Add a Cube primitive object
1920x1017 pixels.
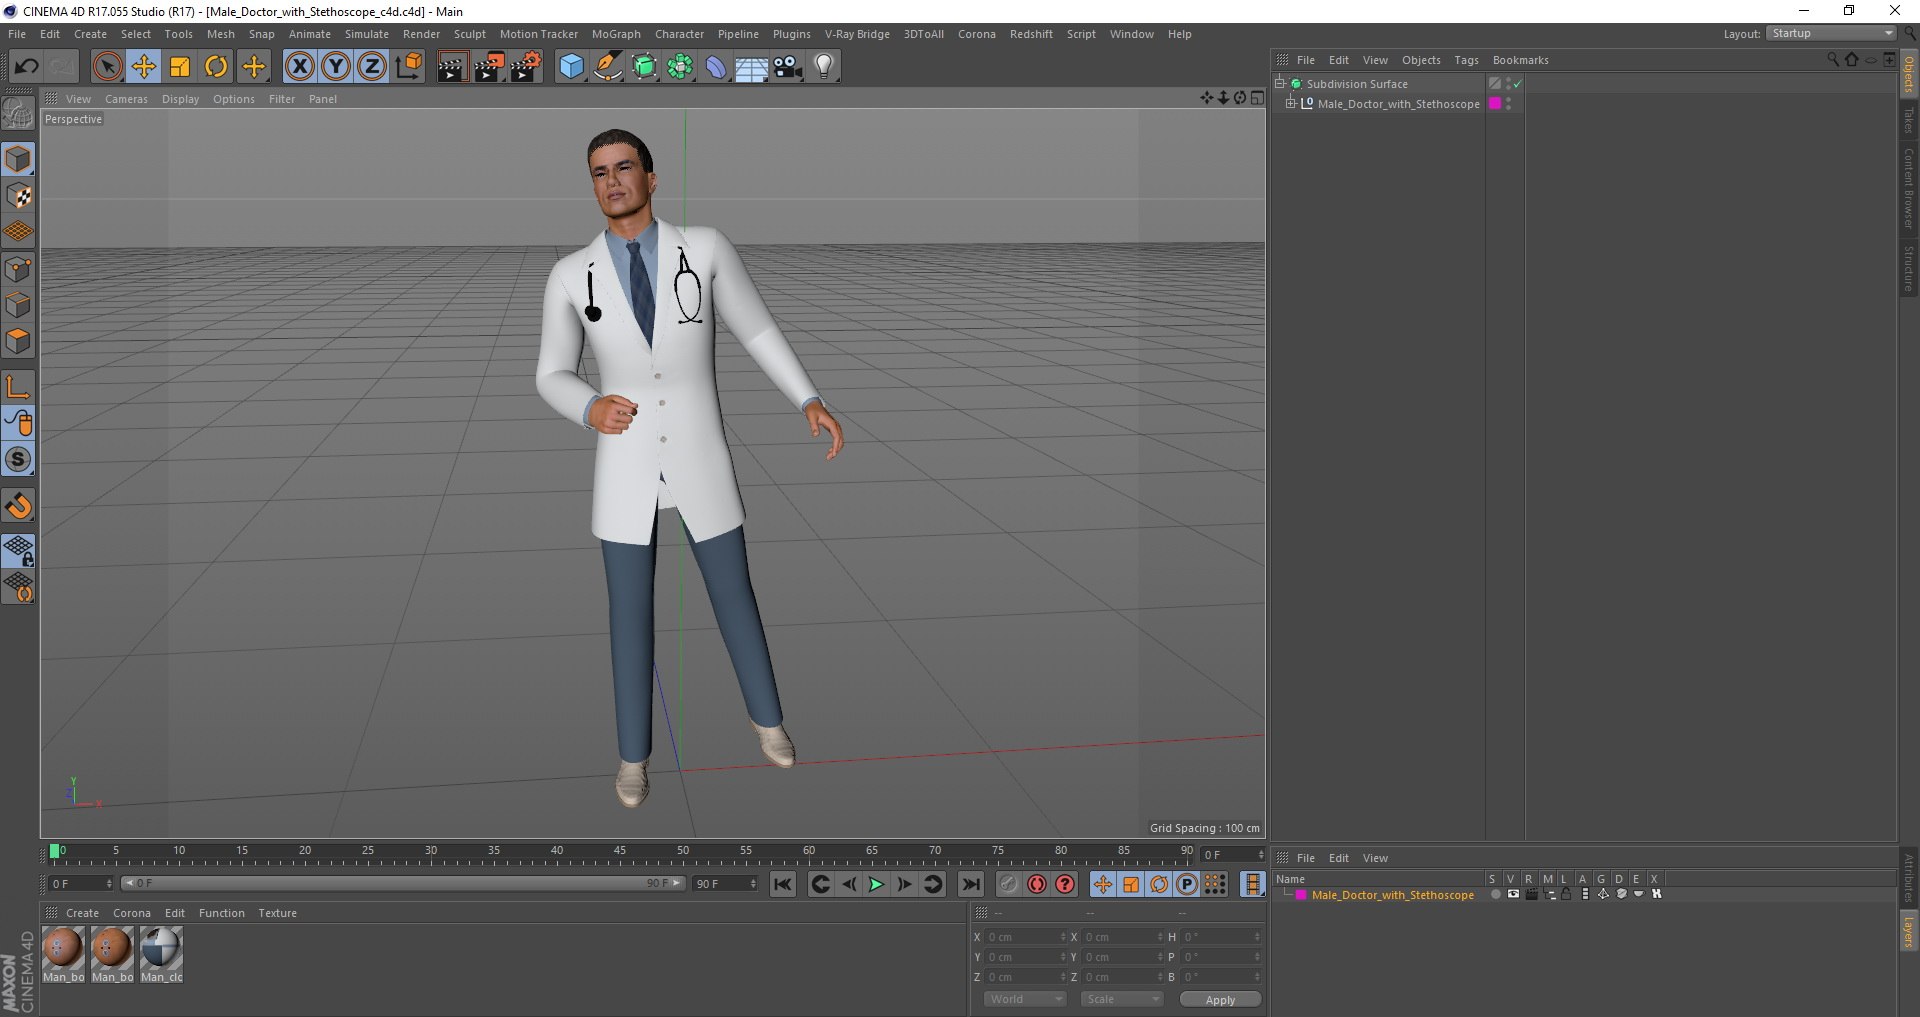click(x=571, y=67)
